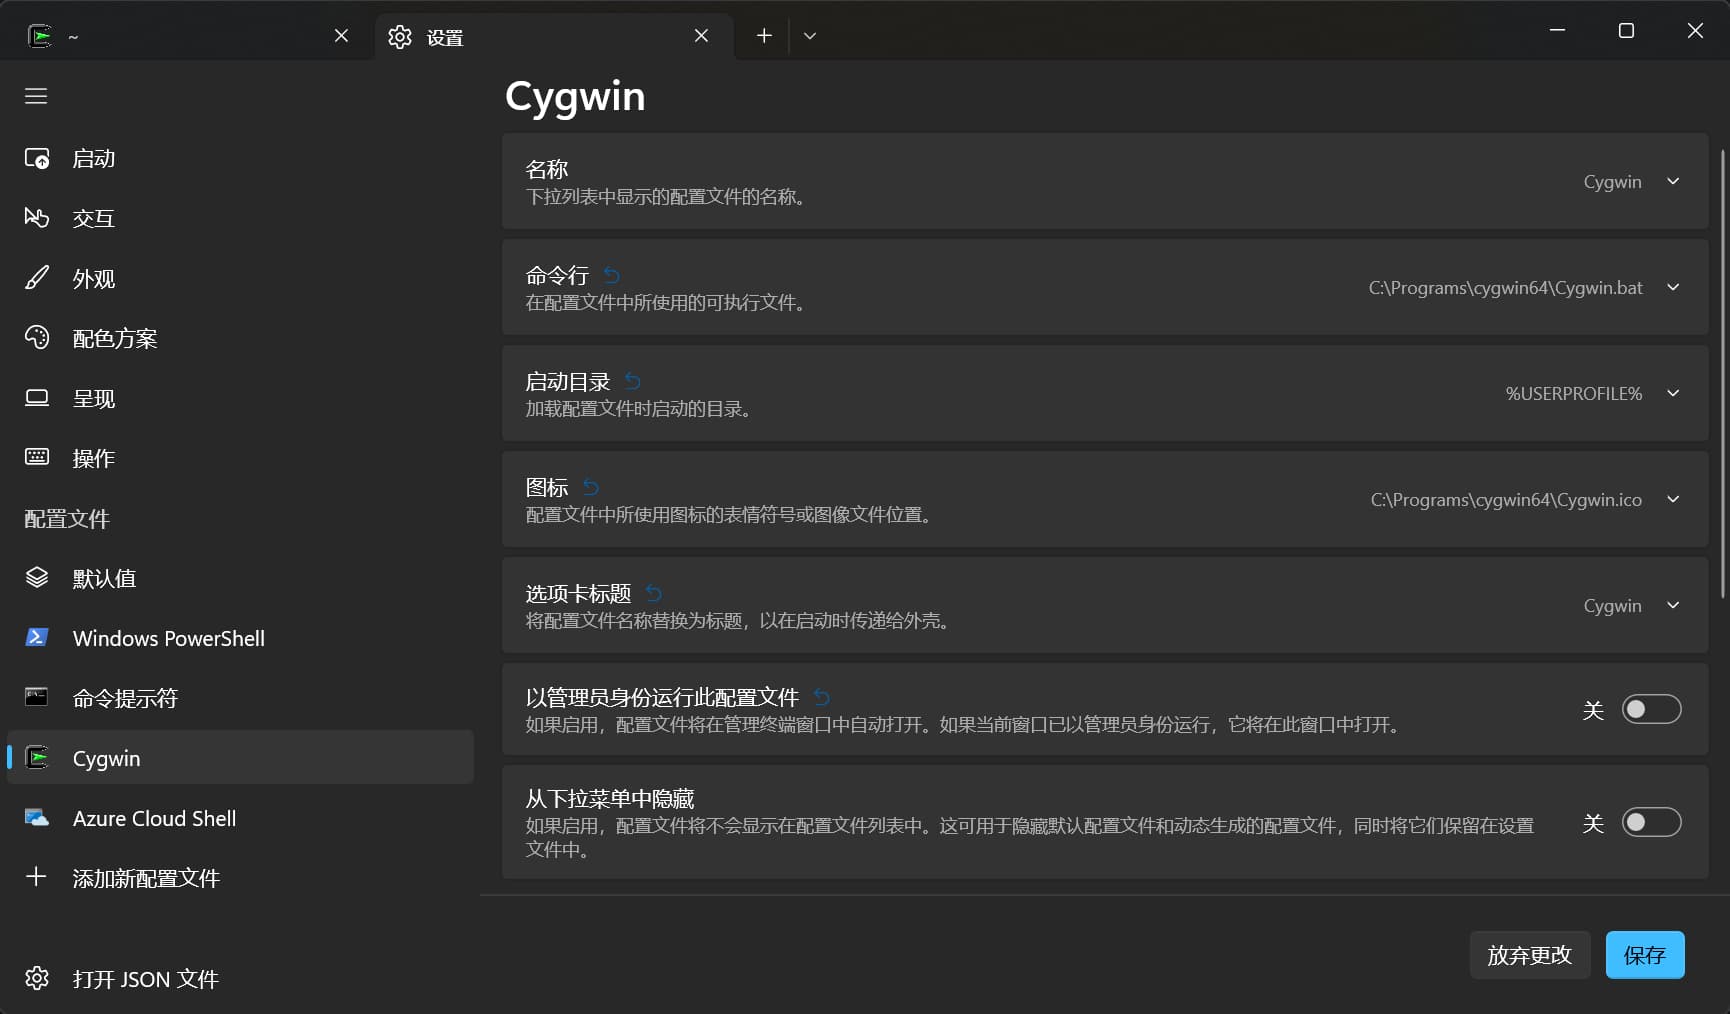Click the plus icon for 添加新配置文件
The height and width of the screenshot is (1014, 1730).
pos(36,877)
